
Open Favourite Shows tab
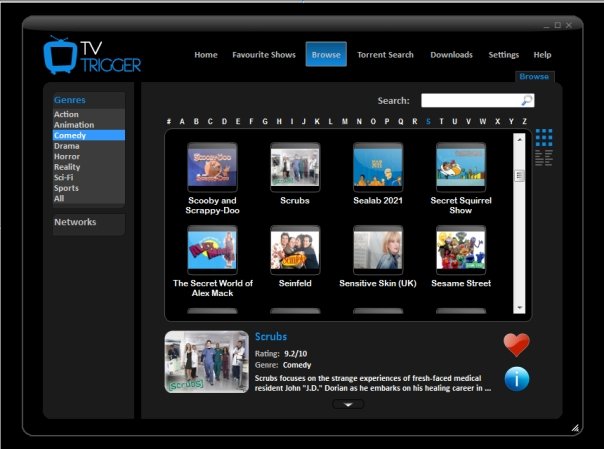pyautogui.click(x=264, y=55)
